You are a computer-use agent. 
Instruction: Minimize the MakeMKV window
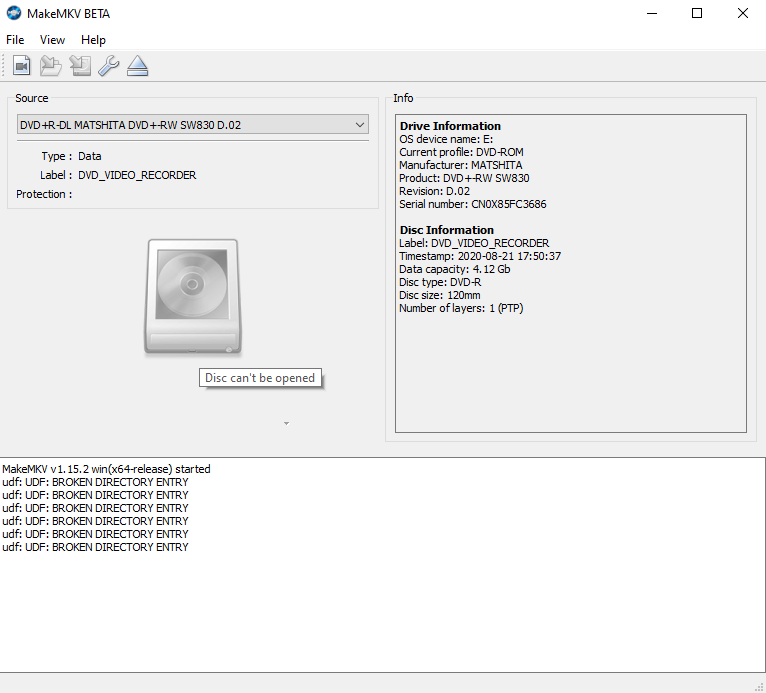click(x=652, y=13)
